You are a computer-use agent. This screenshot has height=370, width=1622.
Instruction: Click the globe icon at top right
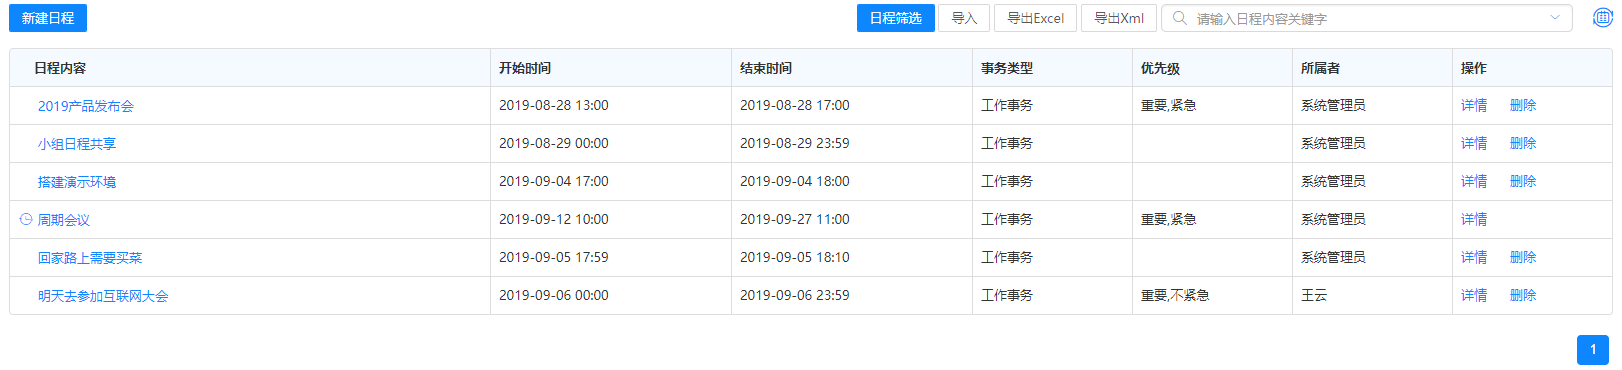(x=1602, y=18)
